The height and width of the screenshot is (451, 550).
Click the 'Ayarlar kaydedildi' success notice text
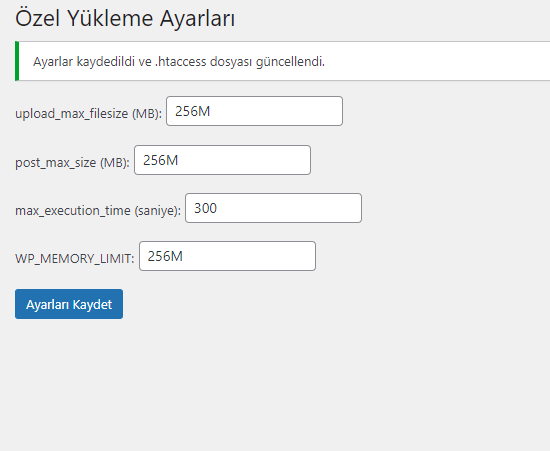tap(179, 62)
